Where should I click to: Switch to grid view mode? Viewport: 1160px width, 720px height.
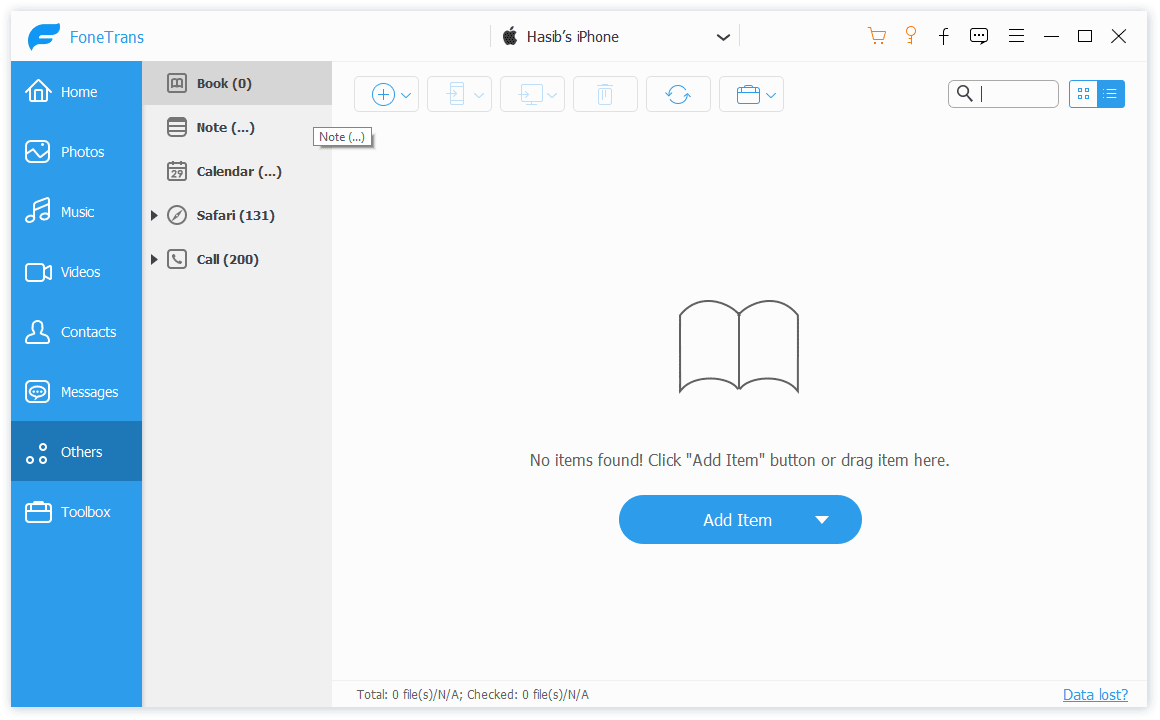1084,93
